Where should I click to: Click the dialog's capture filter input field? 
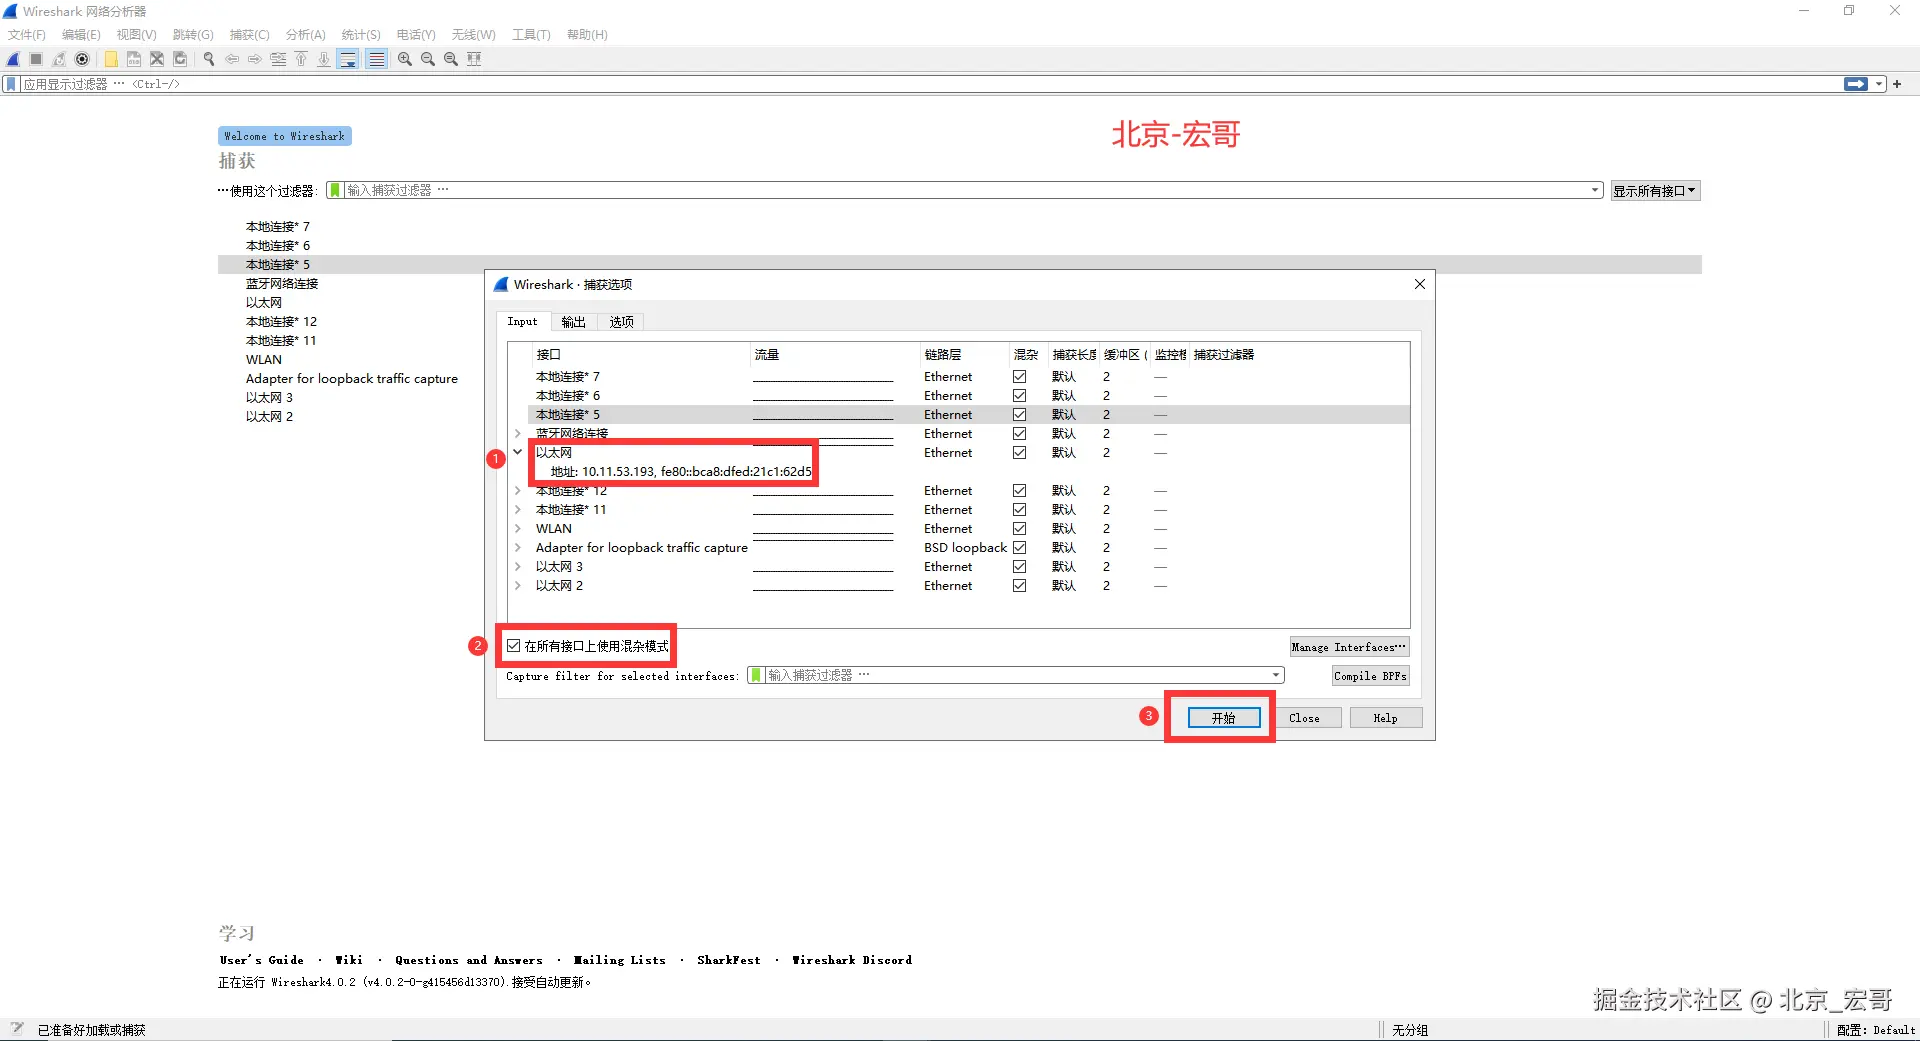click(1015, 675)
